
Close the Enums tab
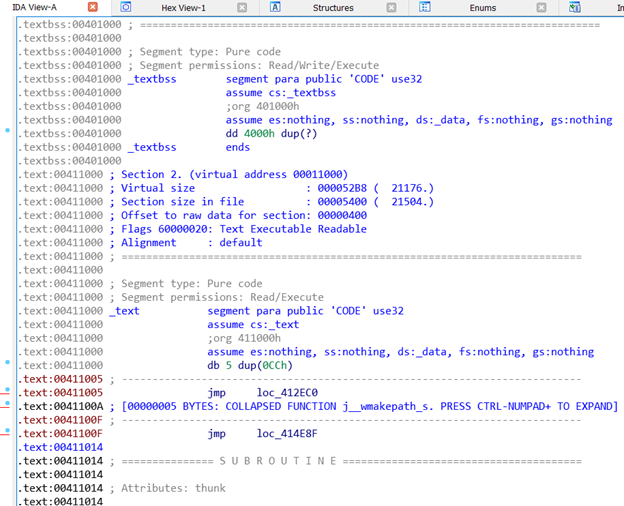tap(541, 7)
